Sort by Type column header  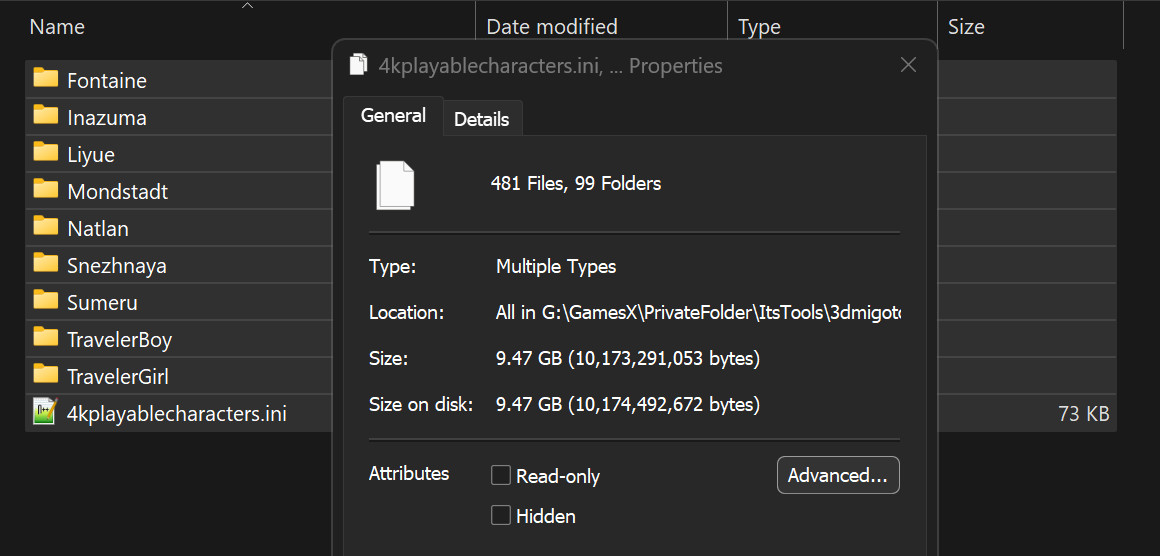[x=759, y=27]
